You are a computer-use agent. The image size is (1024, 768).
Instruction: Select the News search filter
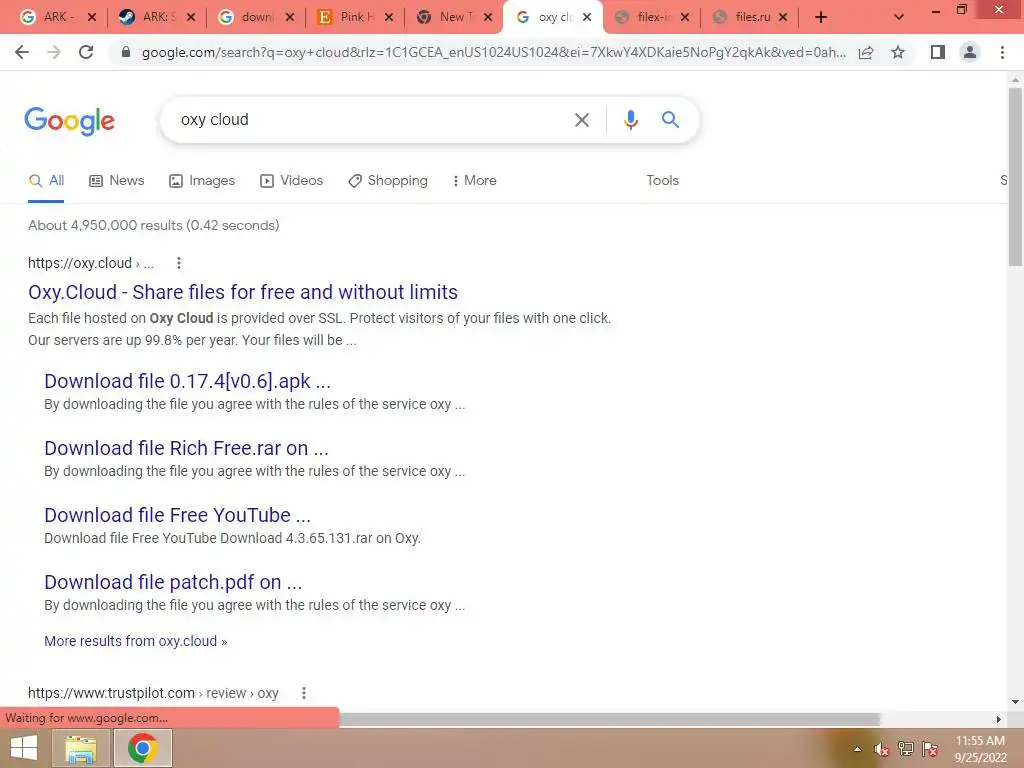[117, 181]
